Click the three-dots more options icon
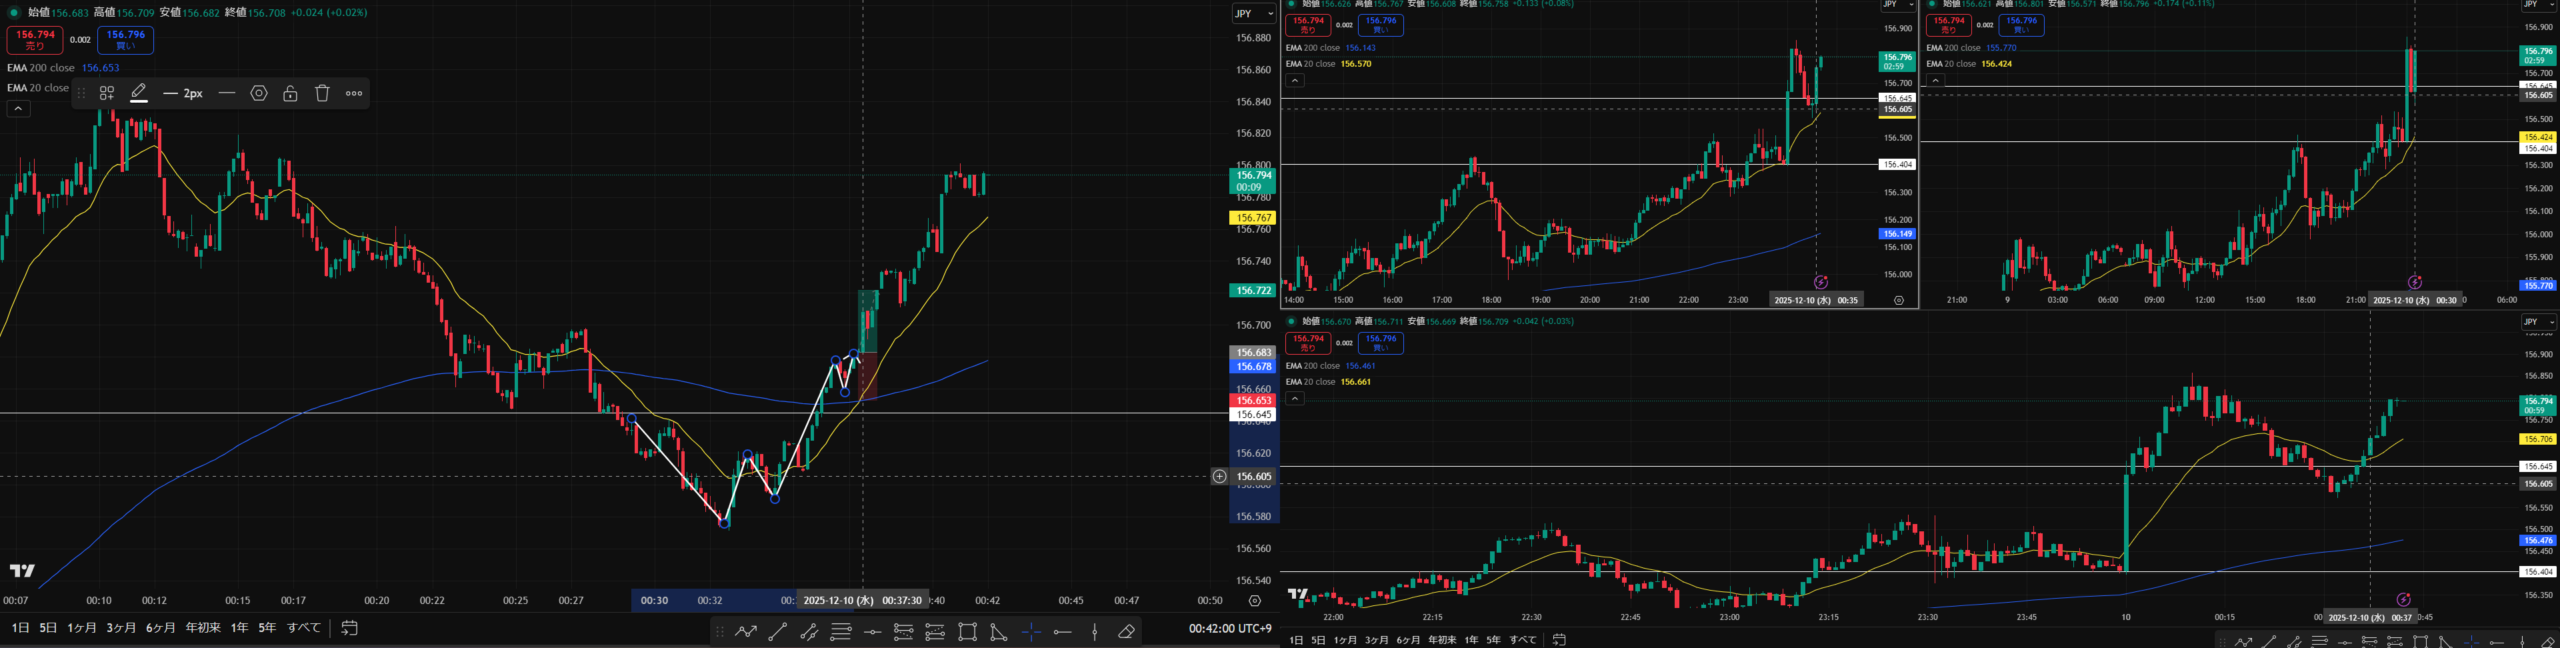2560x648 pixels. pos(354,93)
